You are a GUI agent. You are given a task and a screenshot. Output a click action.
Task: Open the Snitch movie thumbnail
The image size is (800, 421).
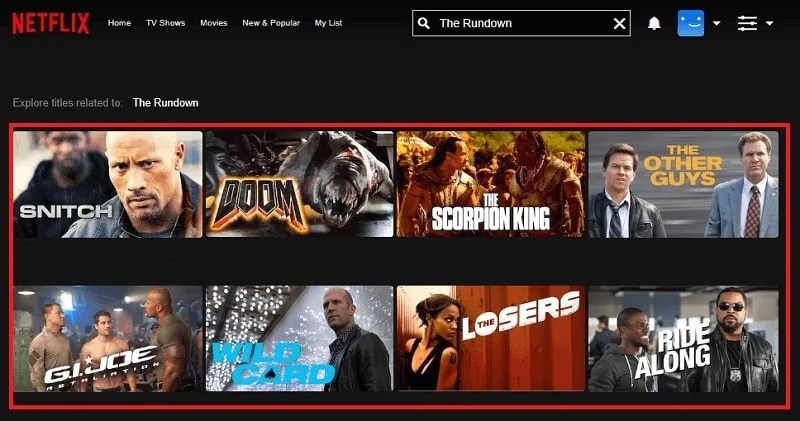108,184
